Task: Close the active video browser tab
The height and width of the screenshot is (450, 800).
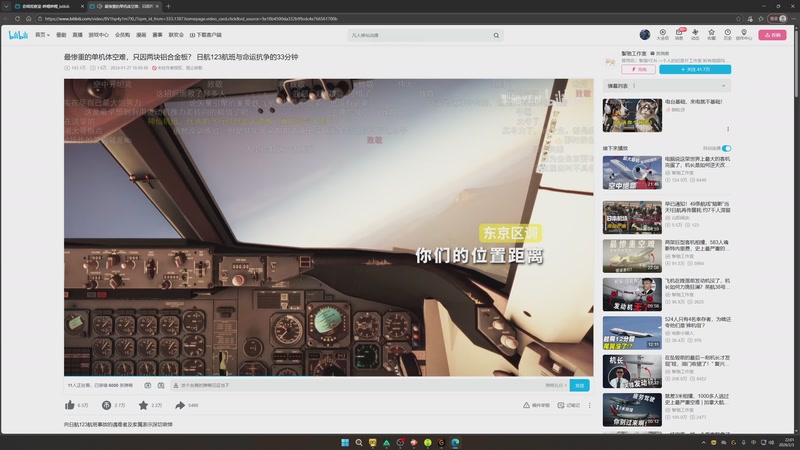Action: 157,6
